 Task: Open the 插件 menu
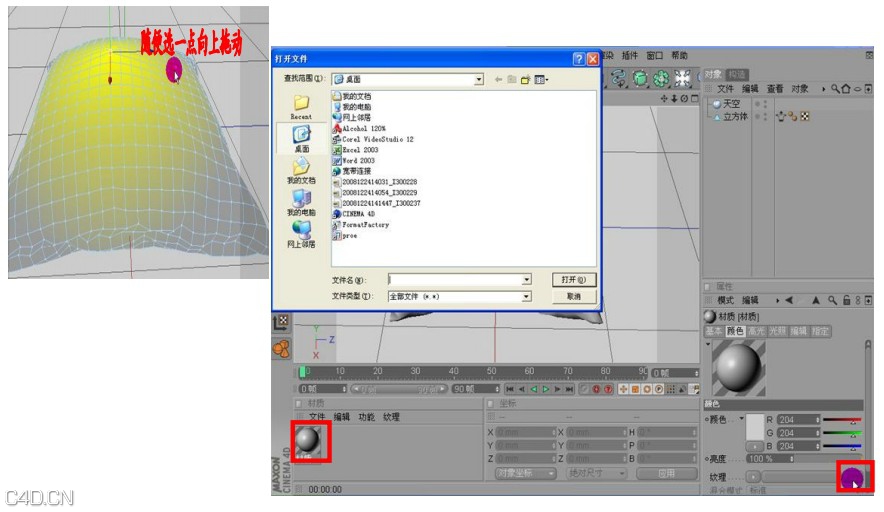629,55
